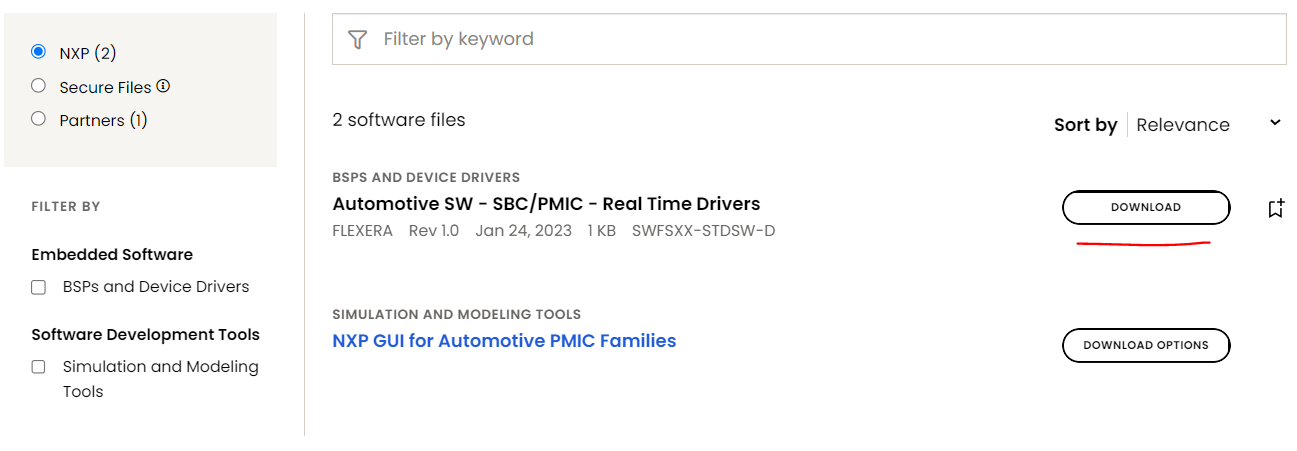Open NXP GUI for Automotive PMIC Families link

tap(504, 341)
